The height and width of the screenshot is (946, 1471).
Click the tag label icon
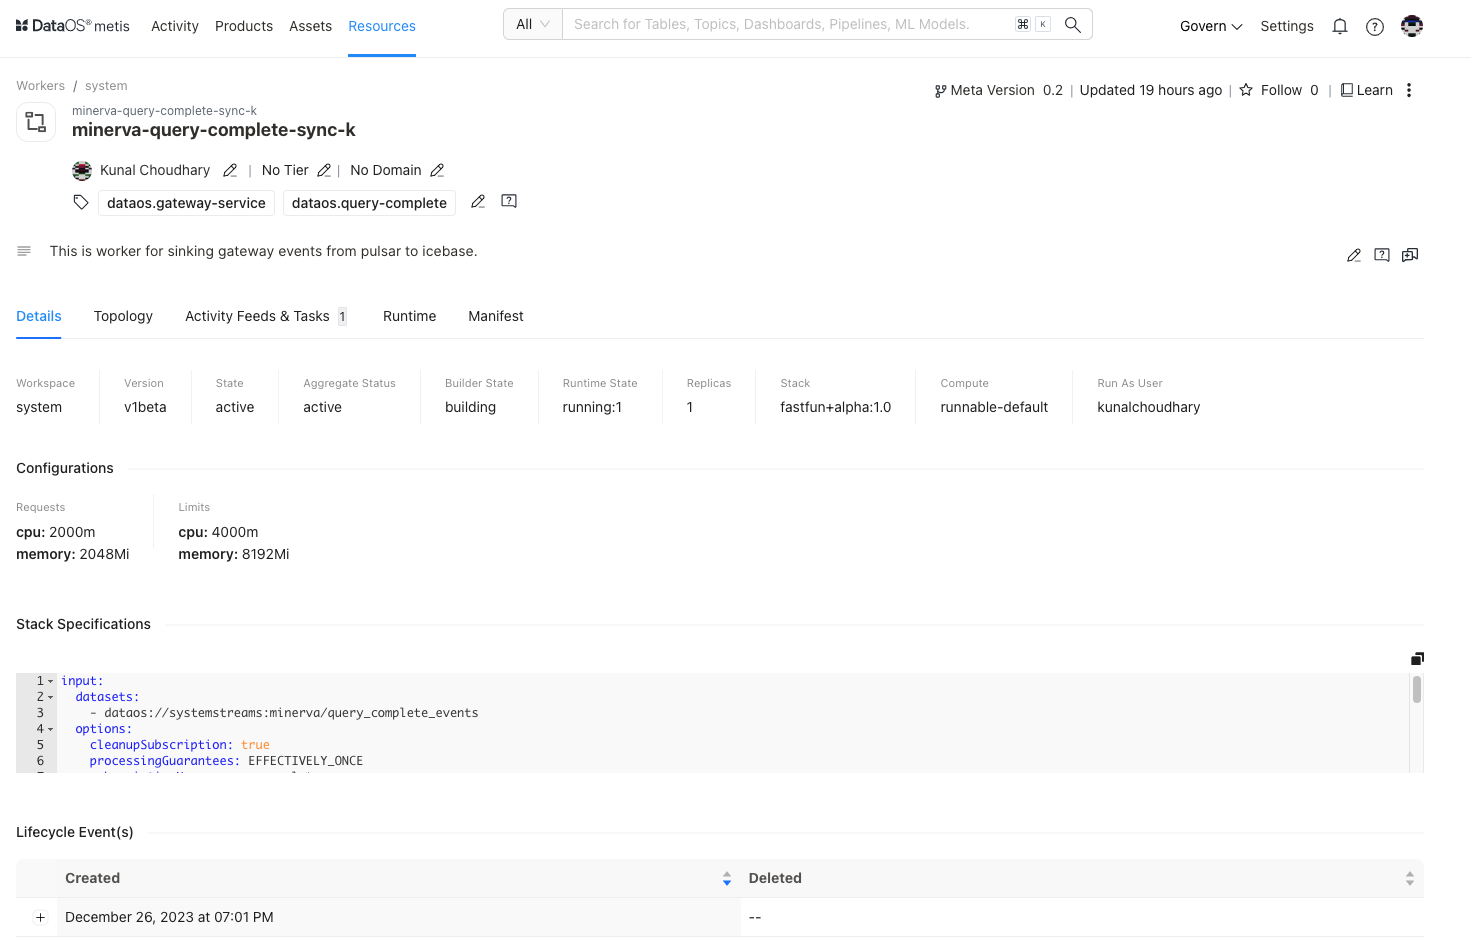pyautogui.click(x=81, y=202)
